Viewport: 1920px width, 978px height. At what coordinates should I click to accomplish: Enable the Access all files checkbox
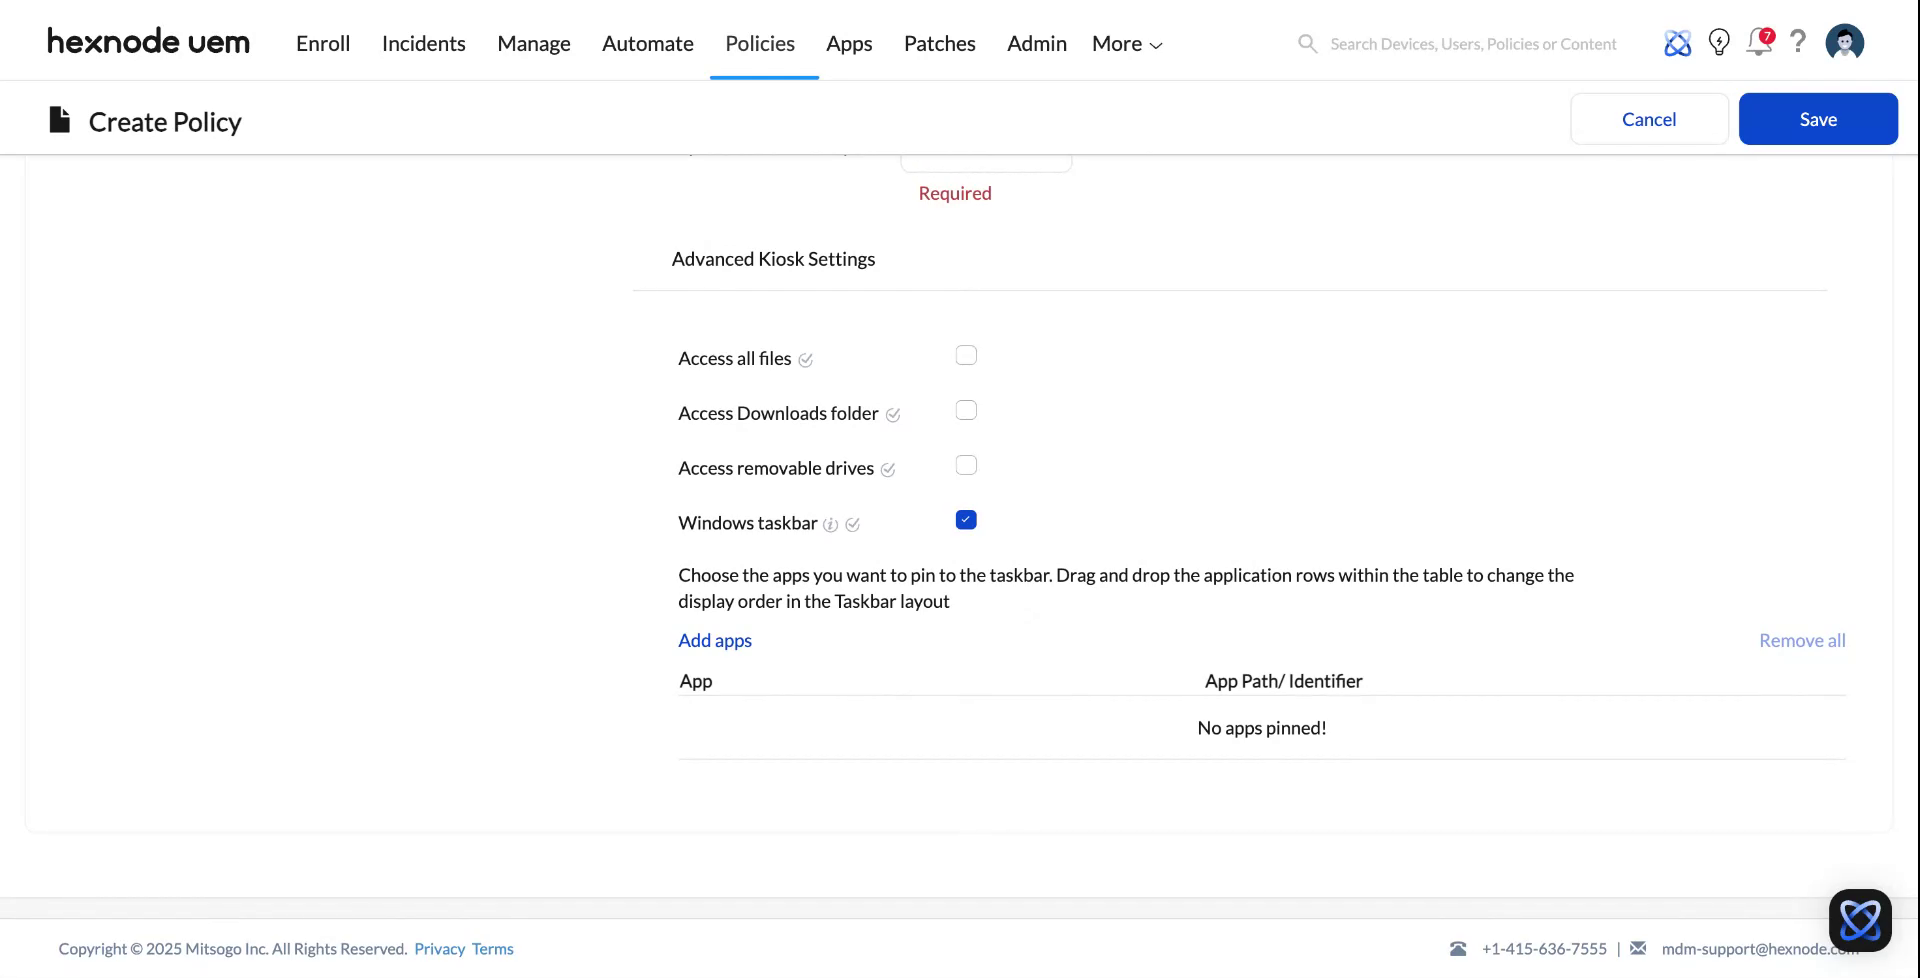(966, 356)
